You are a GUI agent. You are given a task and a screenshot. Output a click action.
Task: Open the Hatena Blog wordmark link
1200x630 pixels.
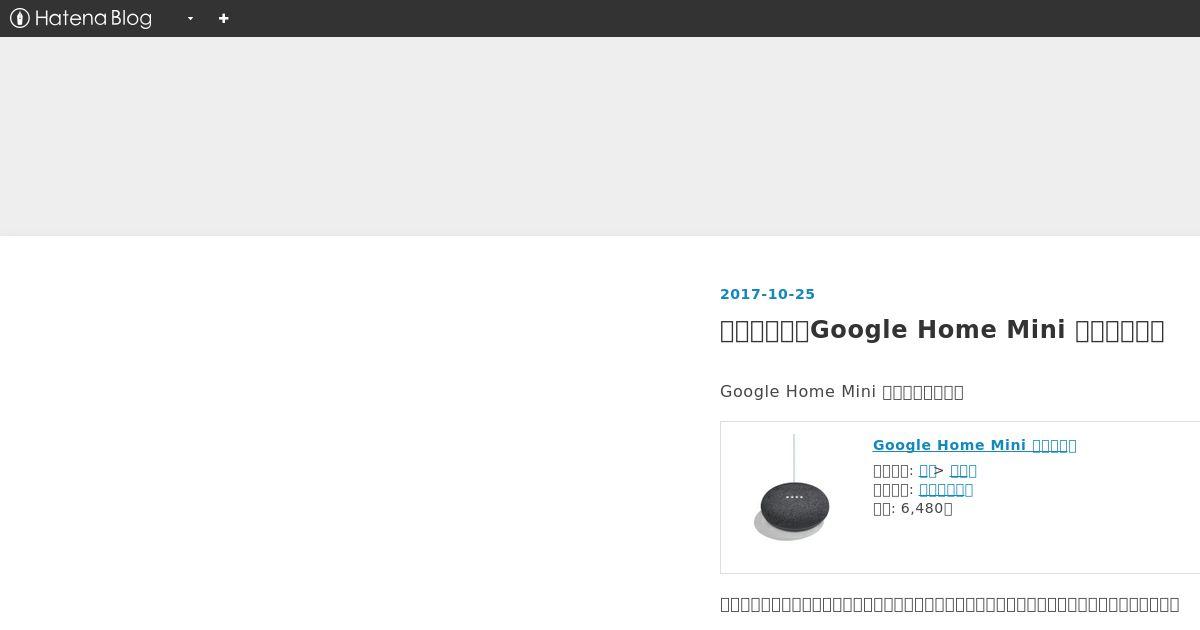pos(93,18)
